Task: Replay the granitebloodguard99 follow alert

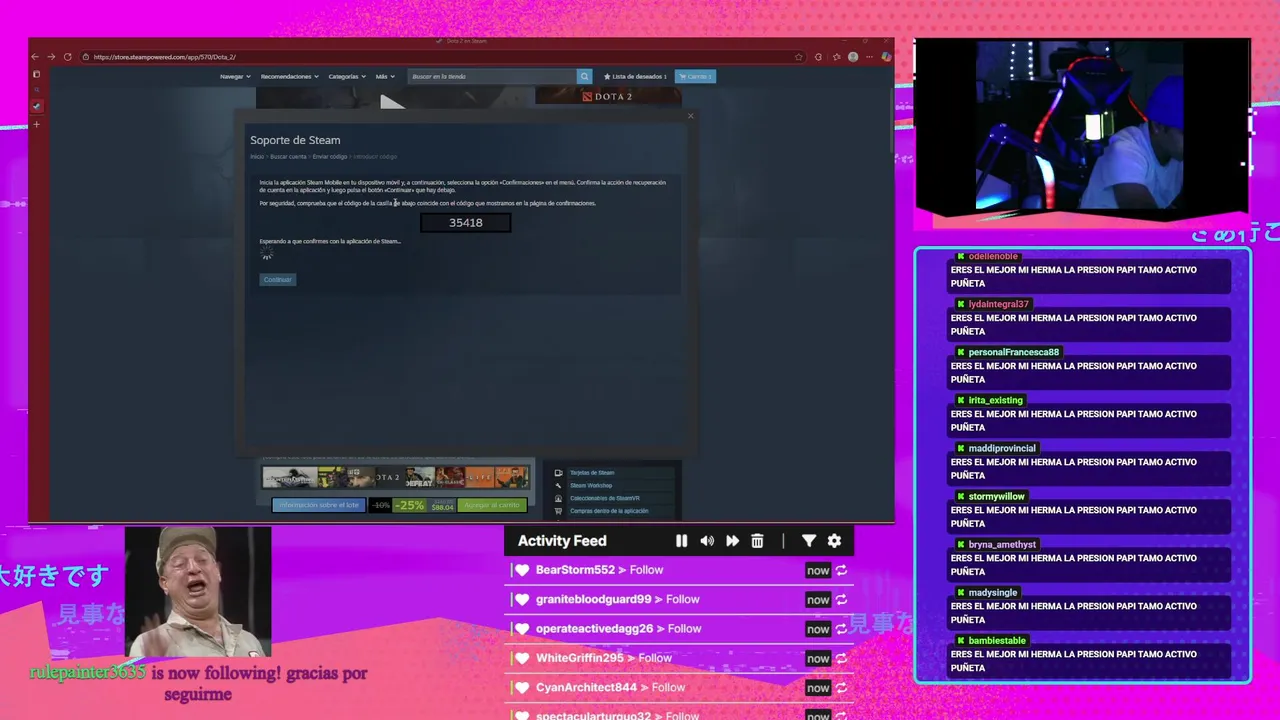Action: 841,600
